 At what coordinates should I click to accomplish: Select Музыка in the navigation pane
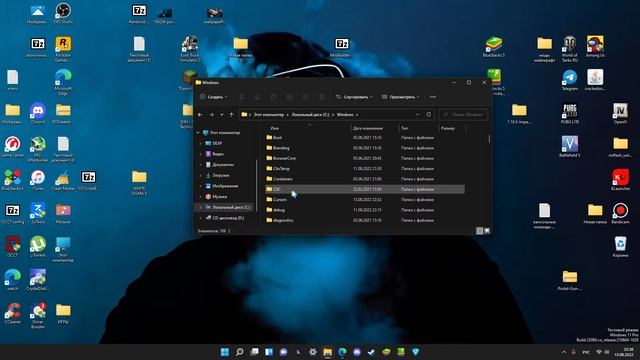(x=220, y=197)
